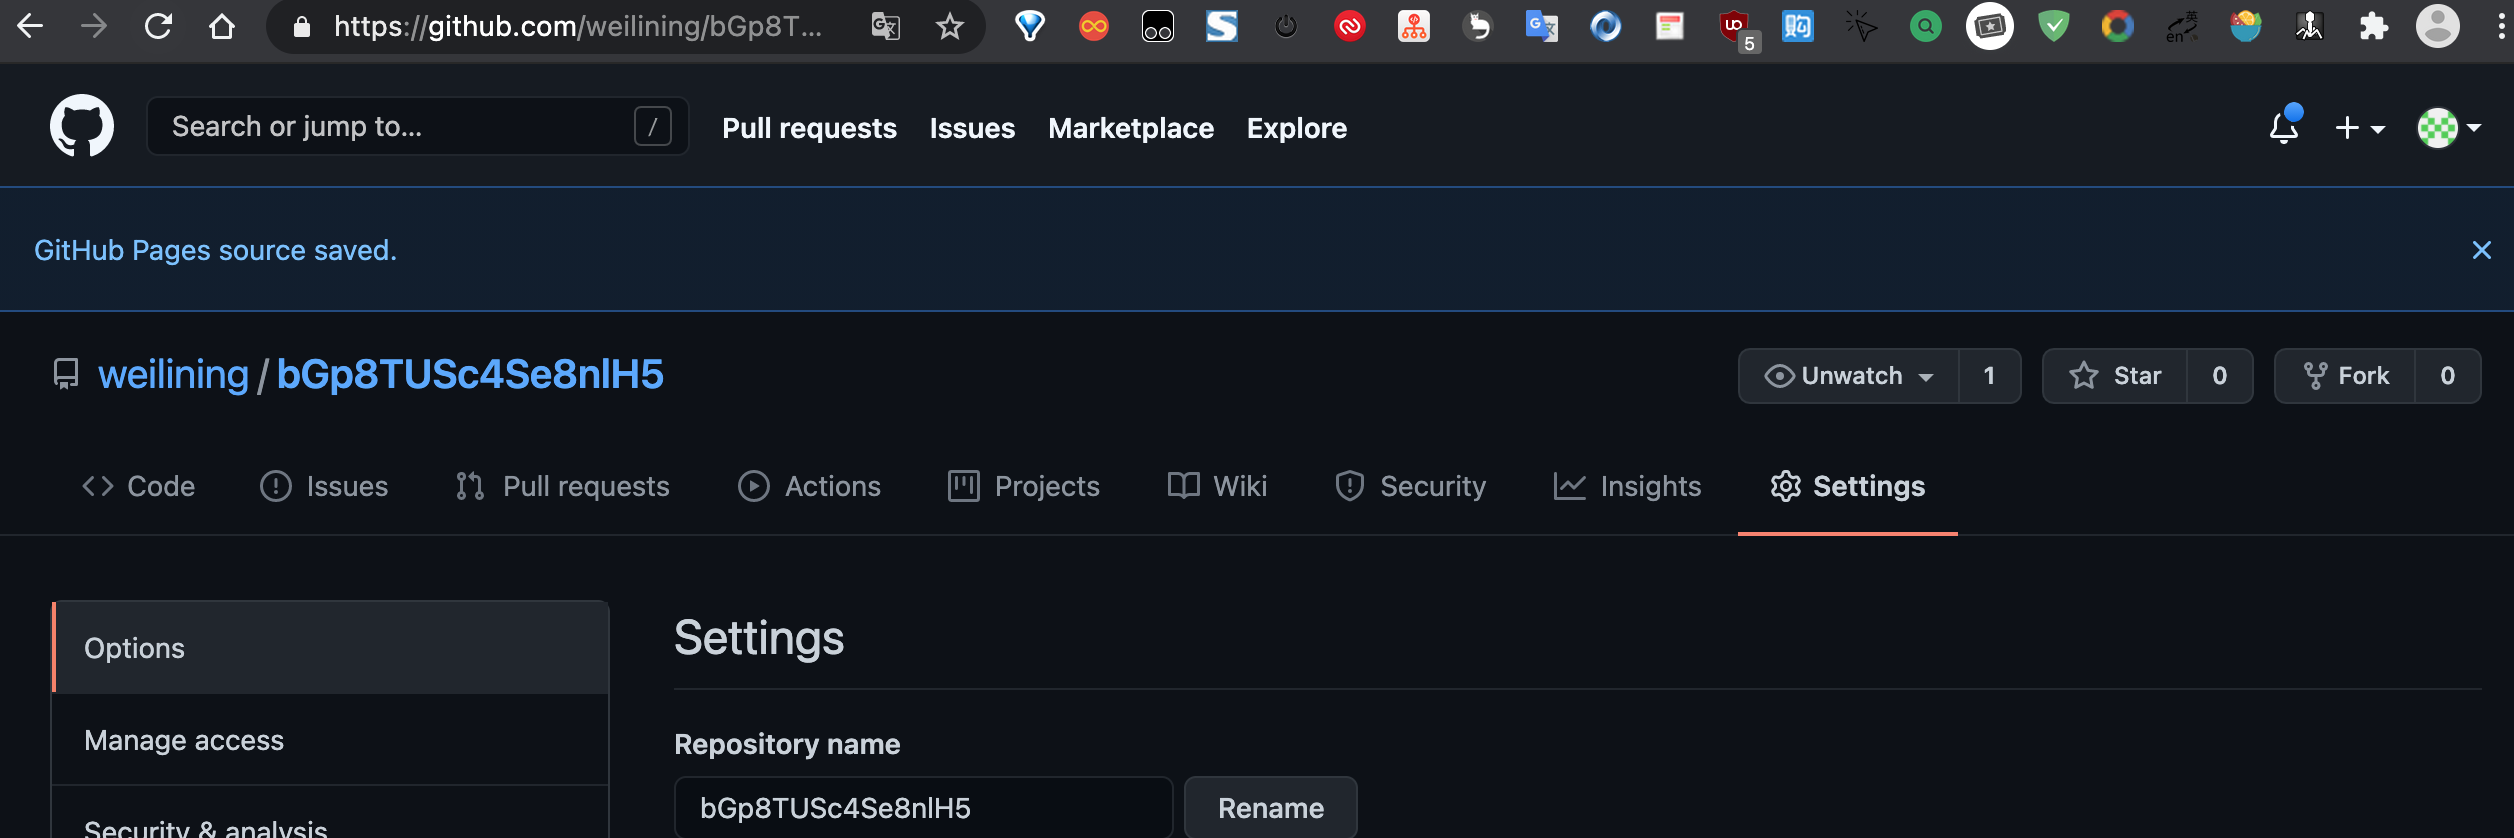Screen dimensions: 2514x838
Task: Switch to the repository Pull requests tab
Action: (562, 486)
